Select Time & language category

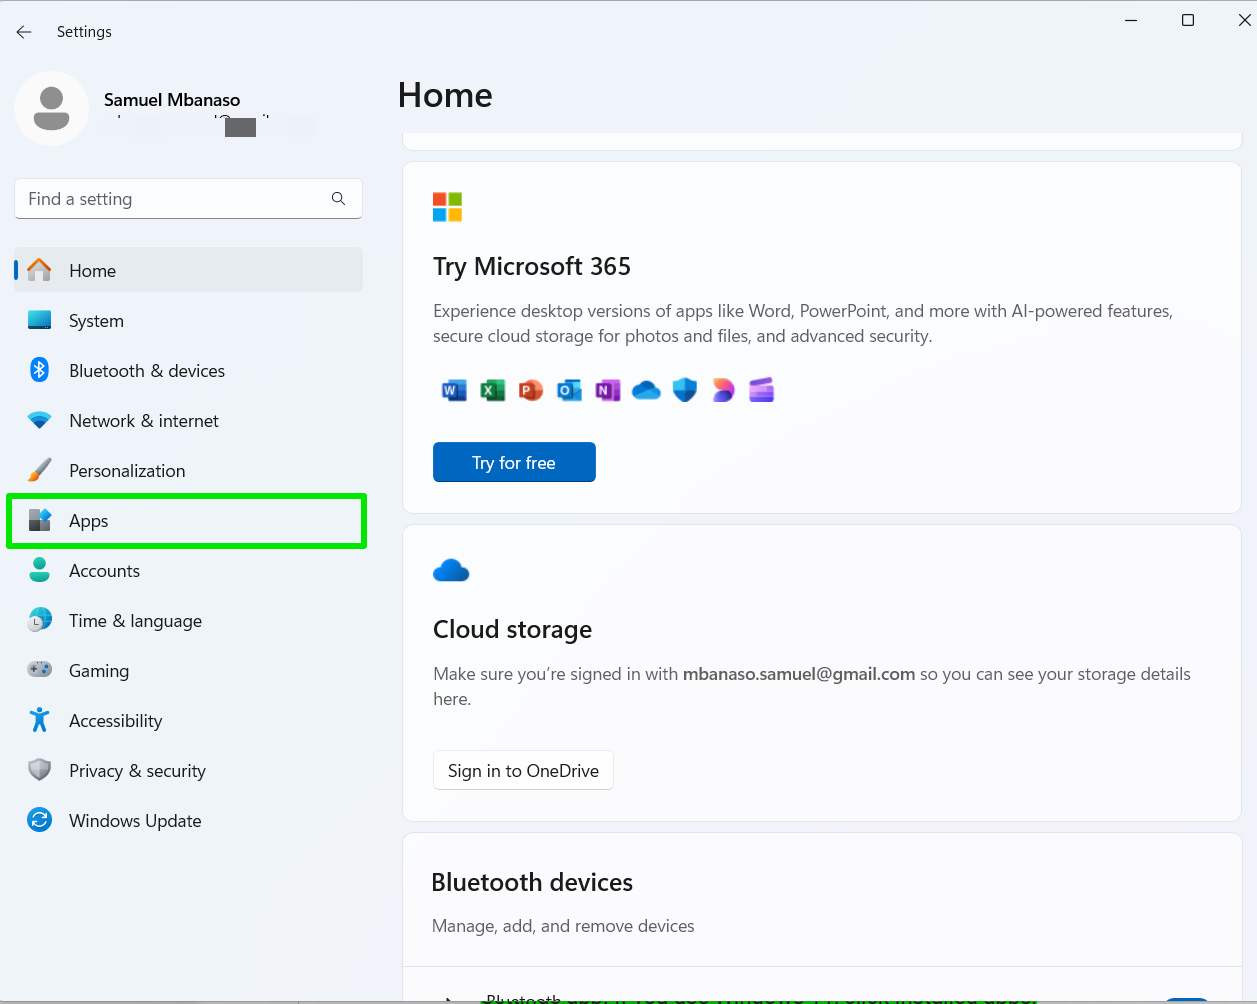tap(135, 621)
